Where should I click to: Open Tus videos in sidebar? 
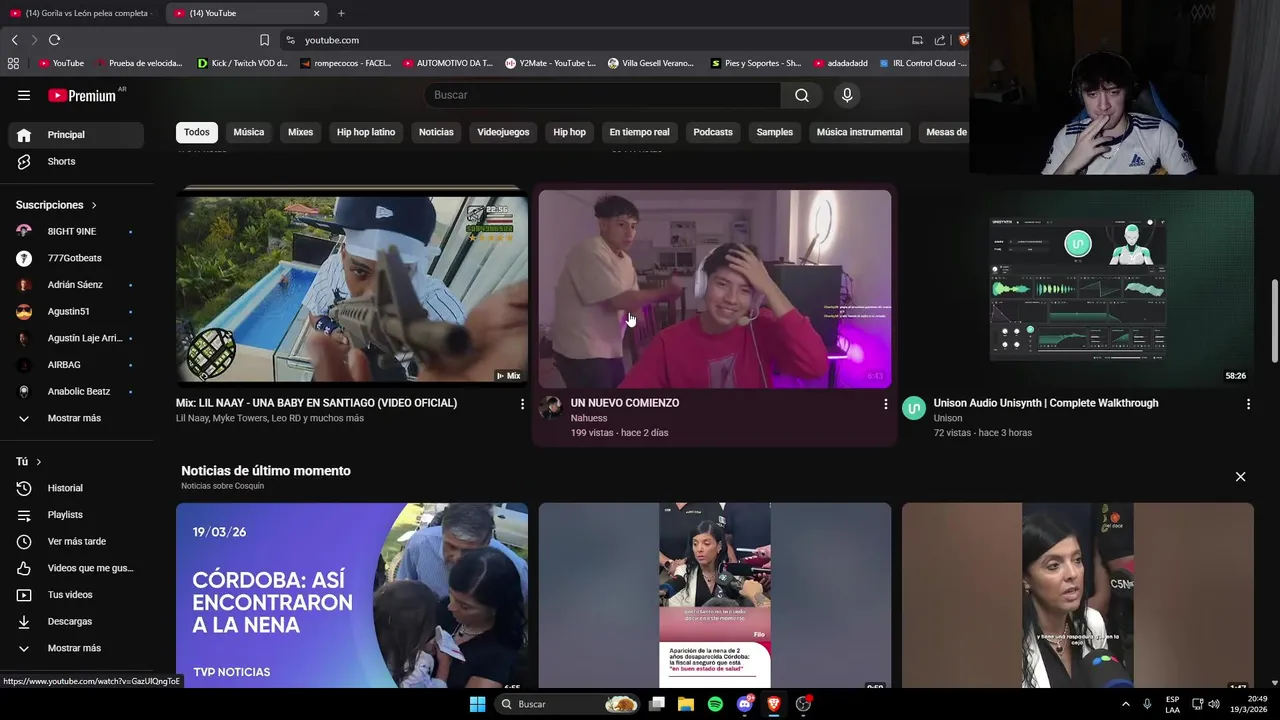pyautogui.click(x=76, y=595)
